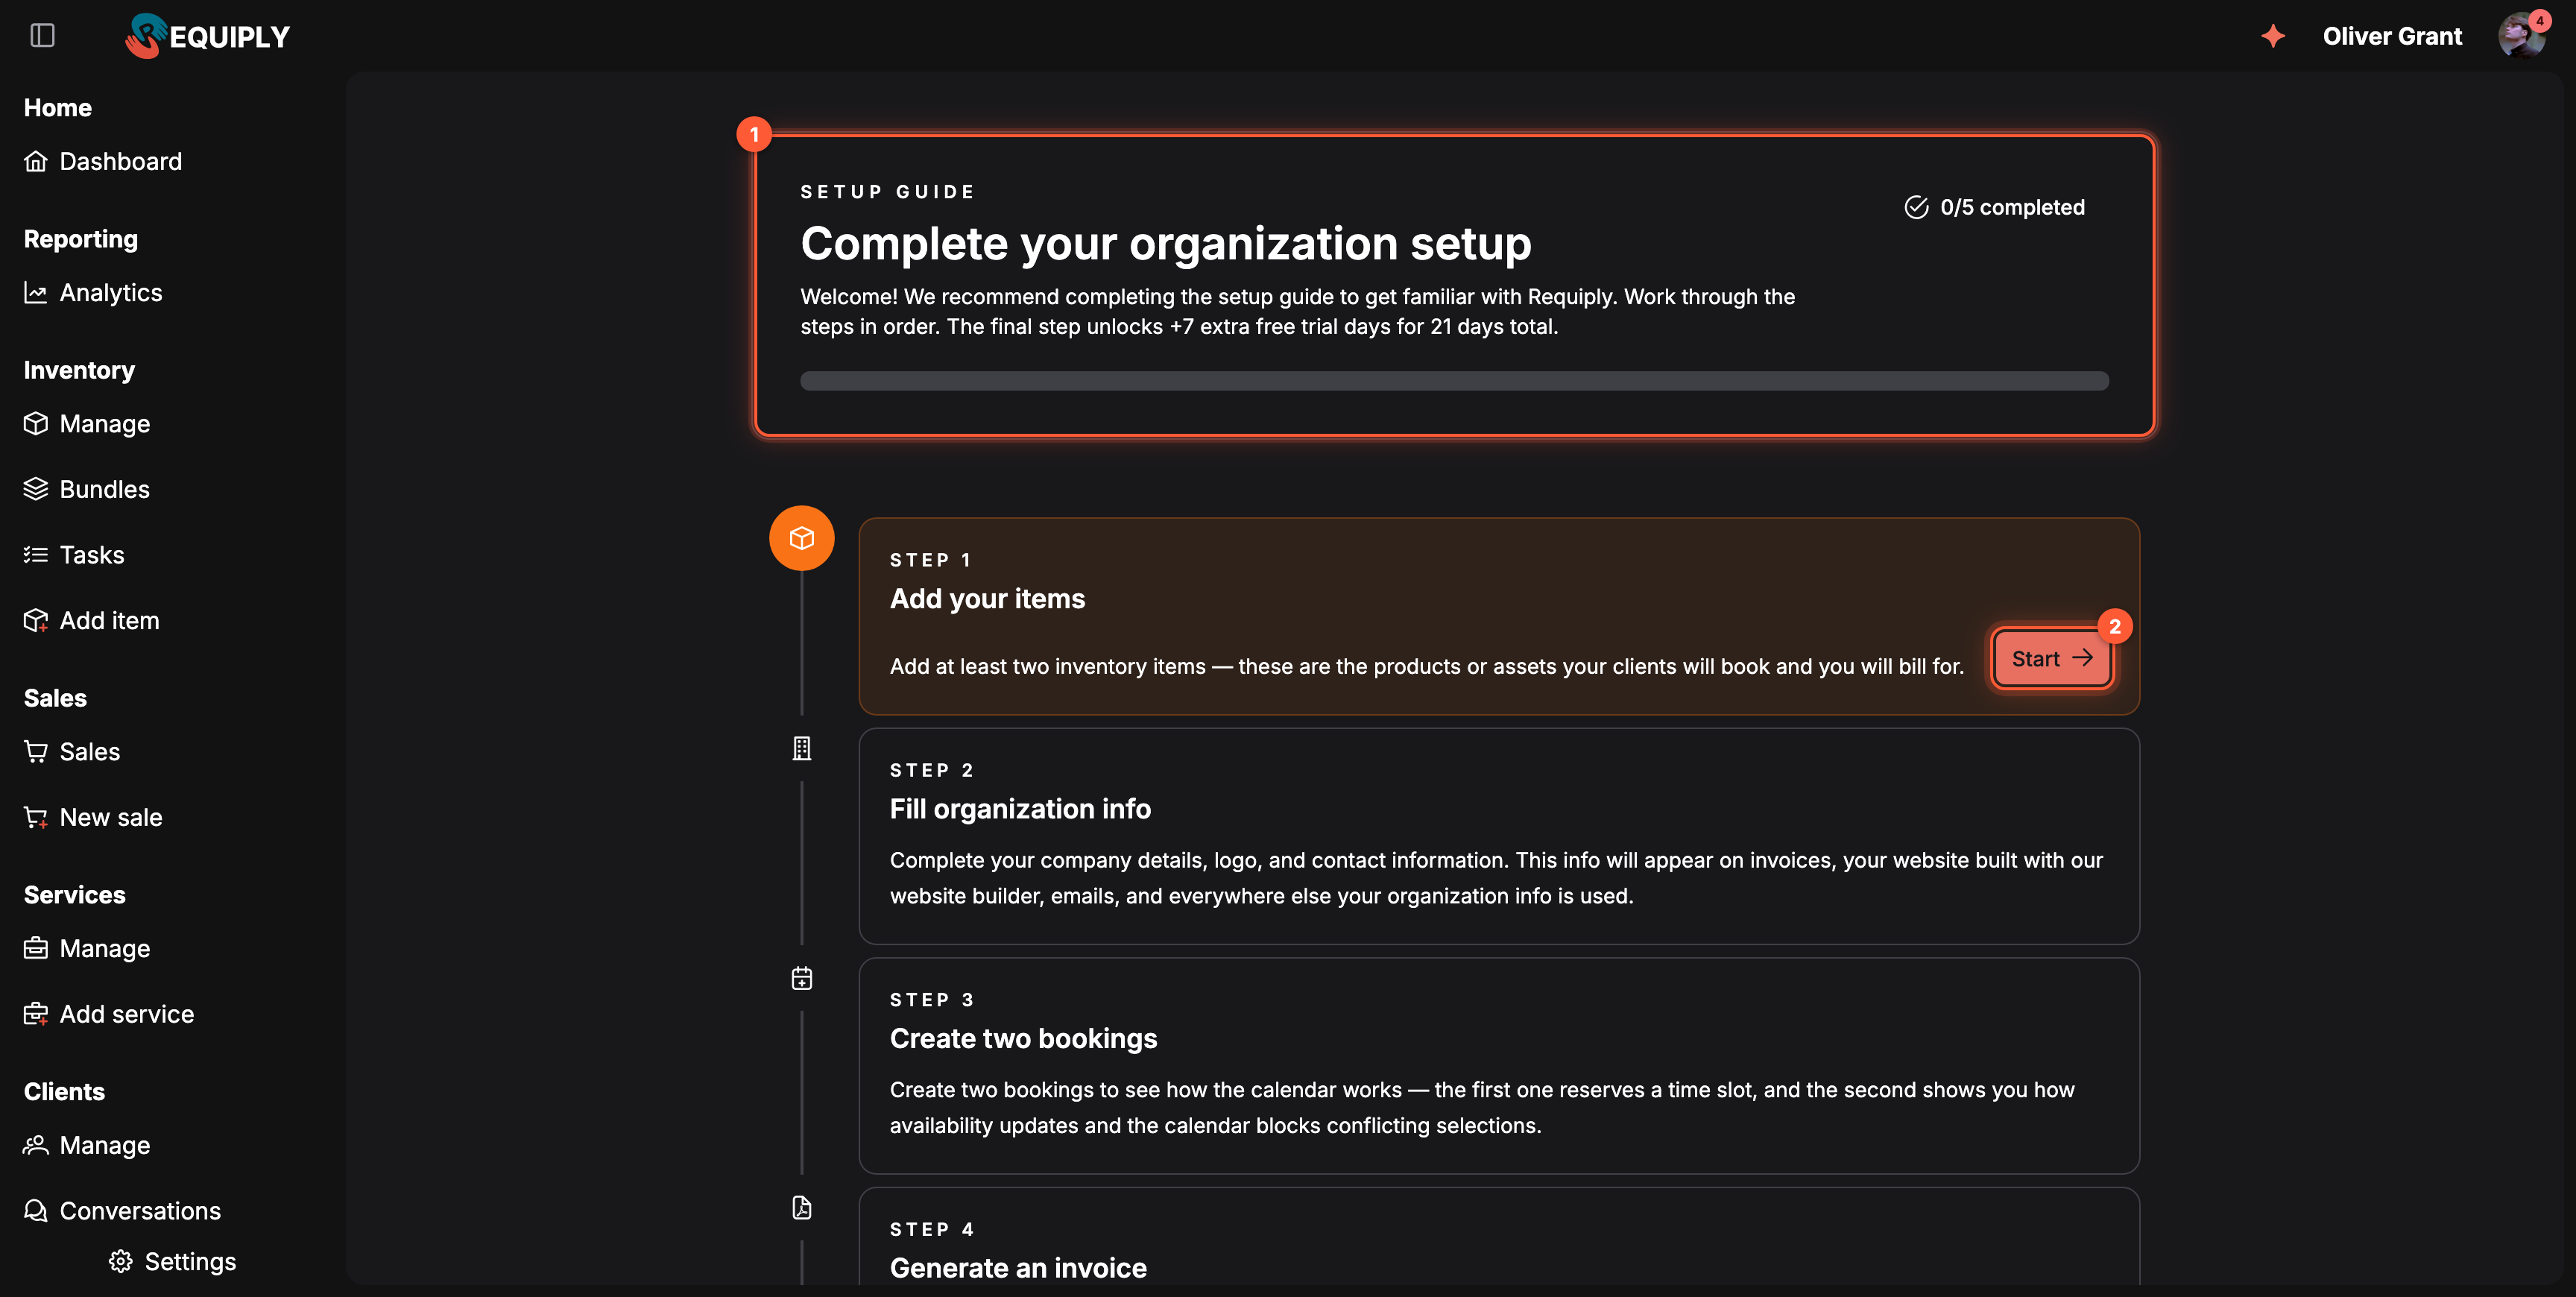Open Tasks in the sidebar

pos(74,554)
